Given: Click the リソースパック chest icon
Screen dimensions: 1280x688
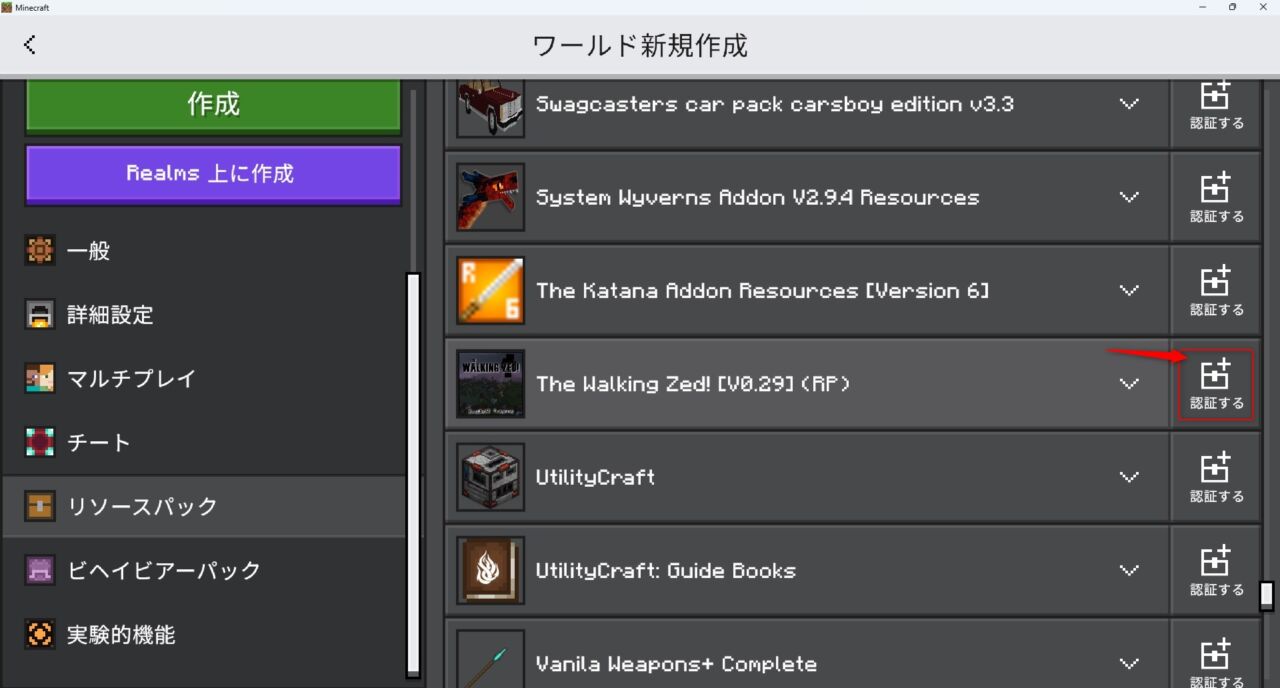Looking at the screenshot, I should click(40, 506).
